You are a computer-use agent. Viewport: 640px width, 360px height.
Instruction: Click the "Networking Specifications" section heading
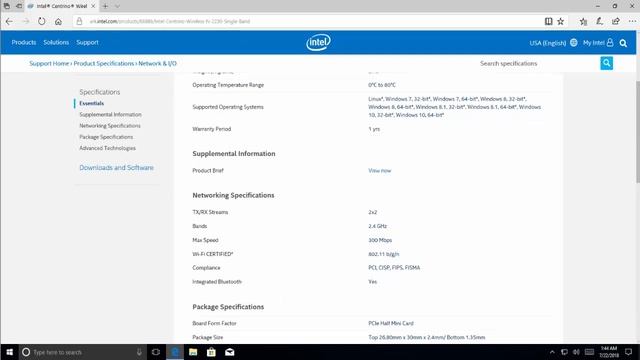[x=233, y=195]
